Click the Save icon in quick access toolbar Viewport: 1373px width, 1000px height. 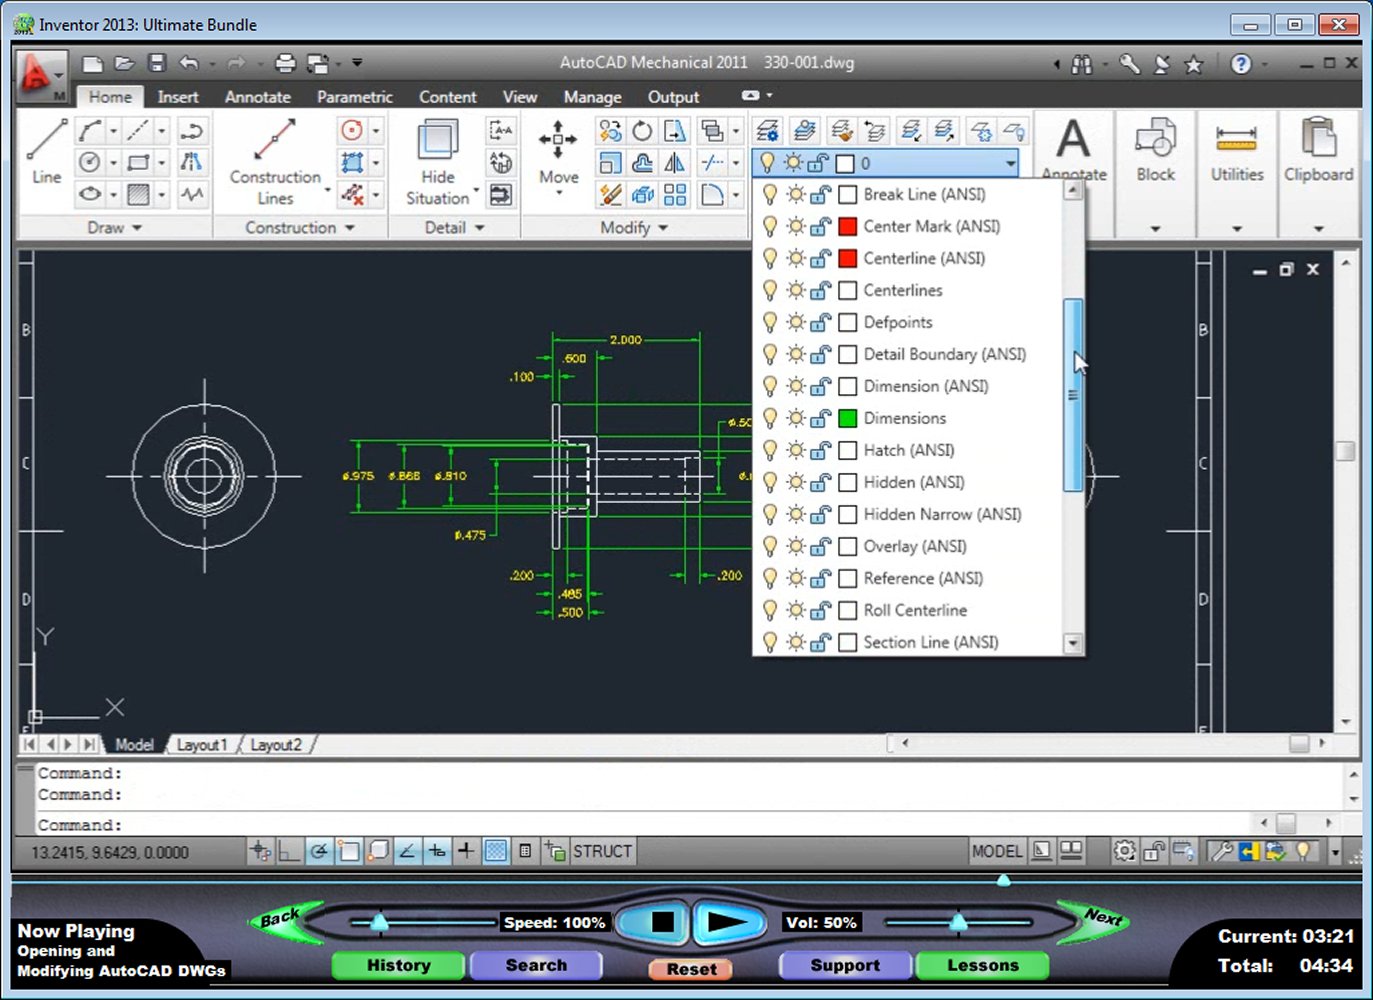click(156, 63)
